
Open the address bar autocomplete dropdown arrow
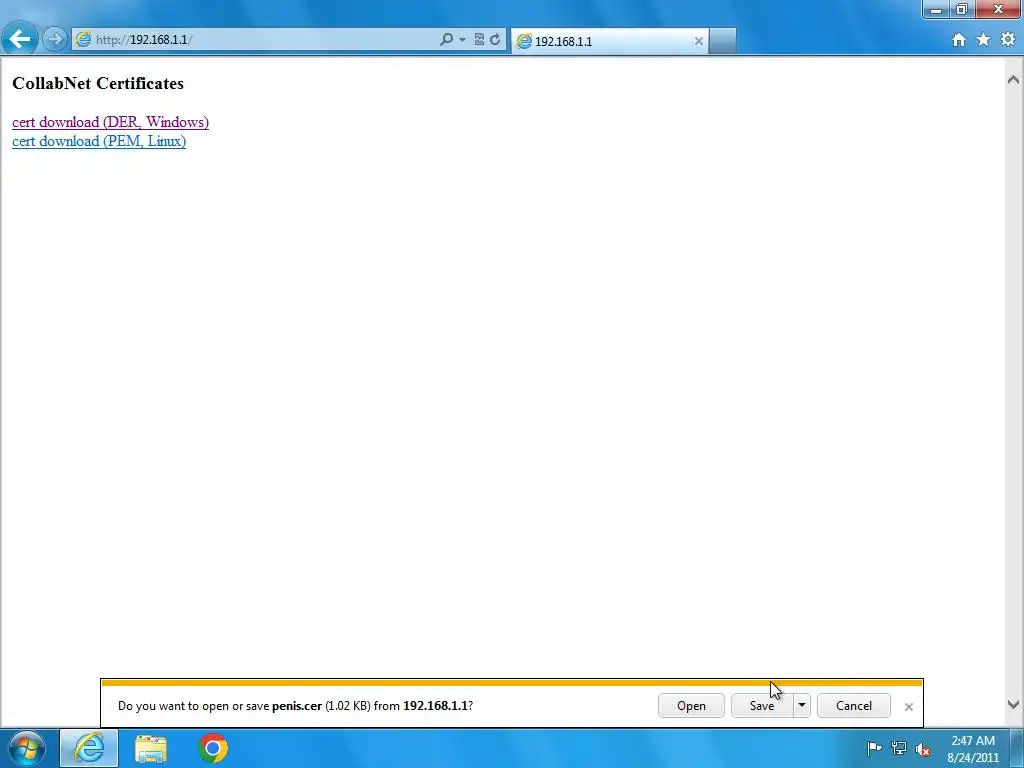tap(462, 39)
